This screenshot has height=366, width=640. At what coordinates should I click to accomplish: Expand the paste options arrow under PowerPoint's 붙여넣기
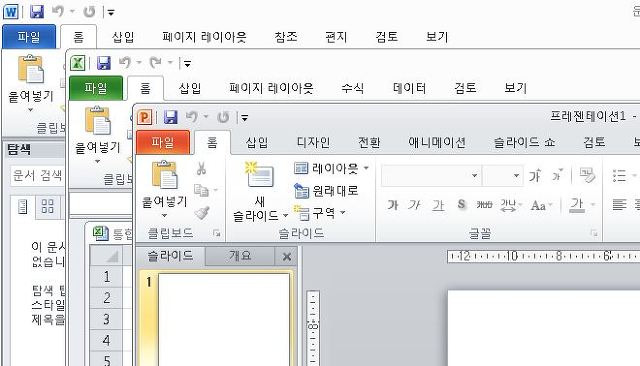pyautogui.click(x=164, y=215)
